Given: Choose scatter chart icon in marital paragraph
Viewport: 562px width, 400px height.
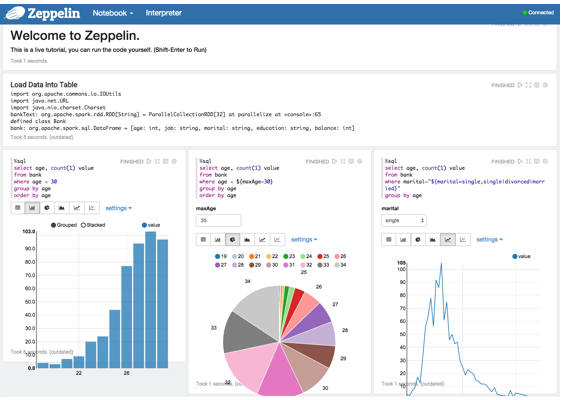Looking at the screenshot, I should [x=463, y=239].
